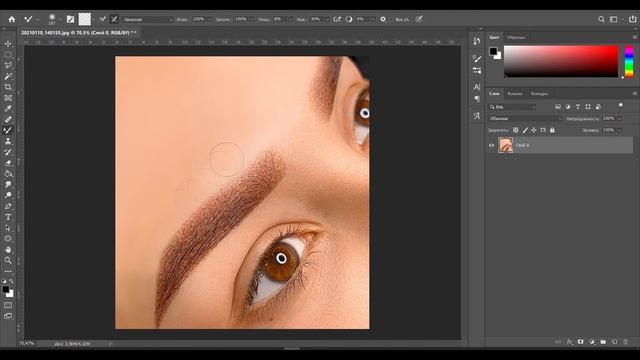
Task: Open the status bar info arrow
Action: [x=110, y=344]
